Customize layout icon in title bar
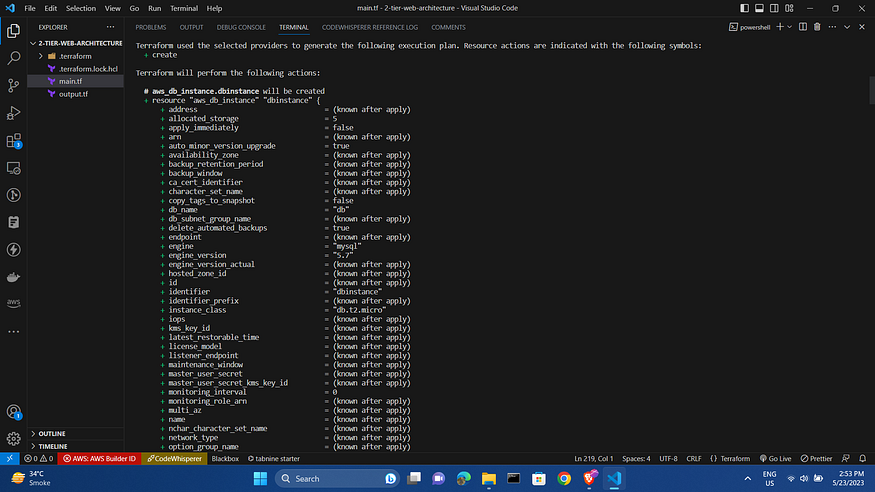The image size is (875, 492). pos(789,8)
